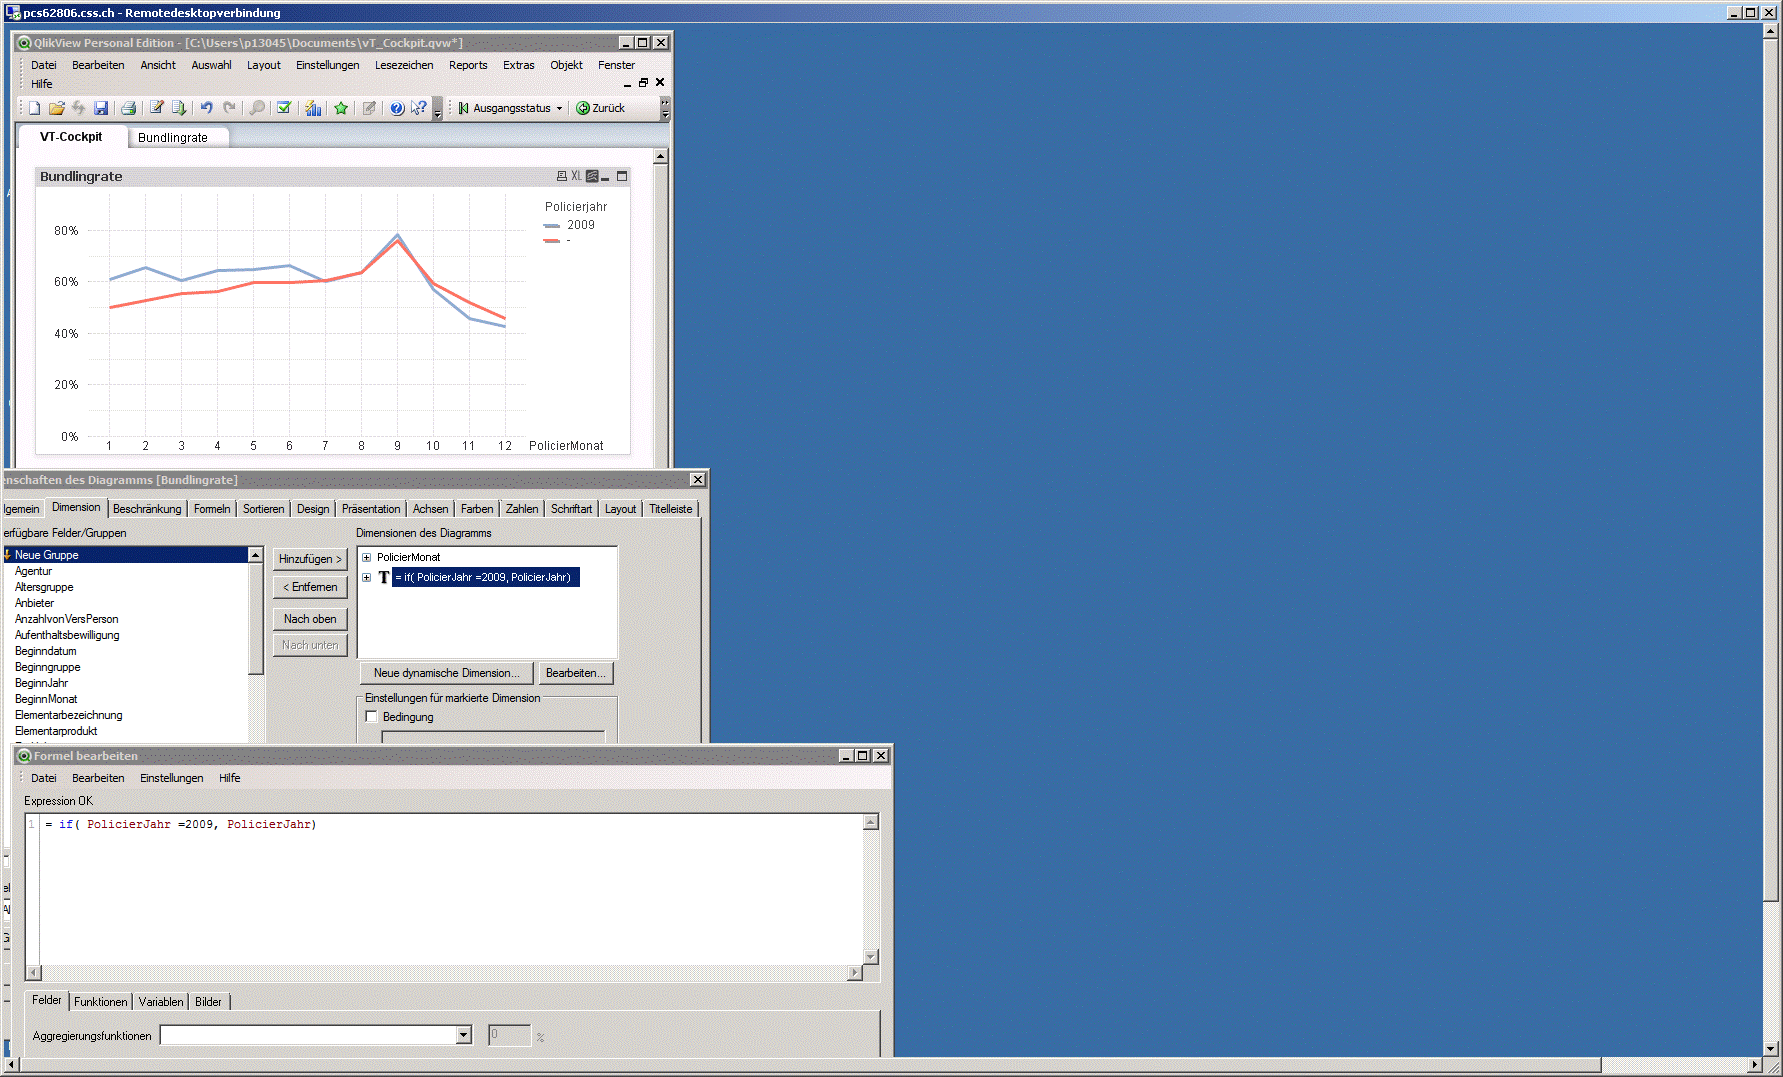This screenshot has height=1077, width=1783.
Task: Open the Titelleiste tab in properties dialog
Action: [670, 509]
